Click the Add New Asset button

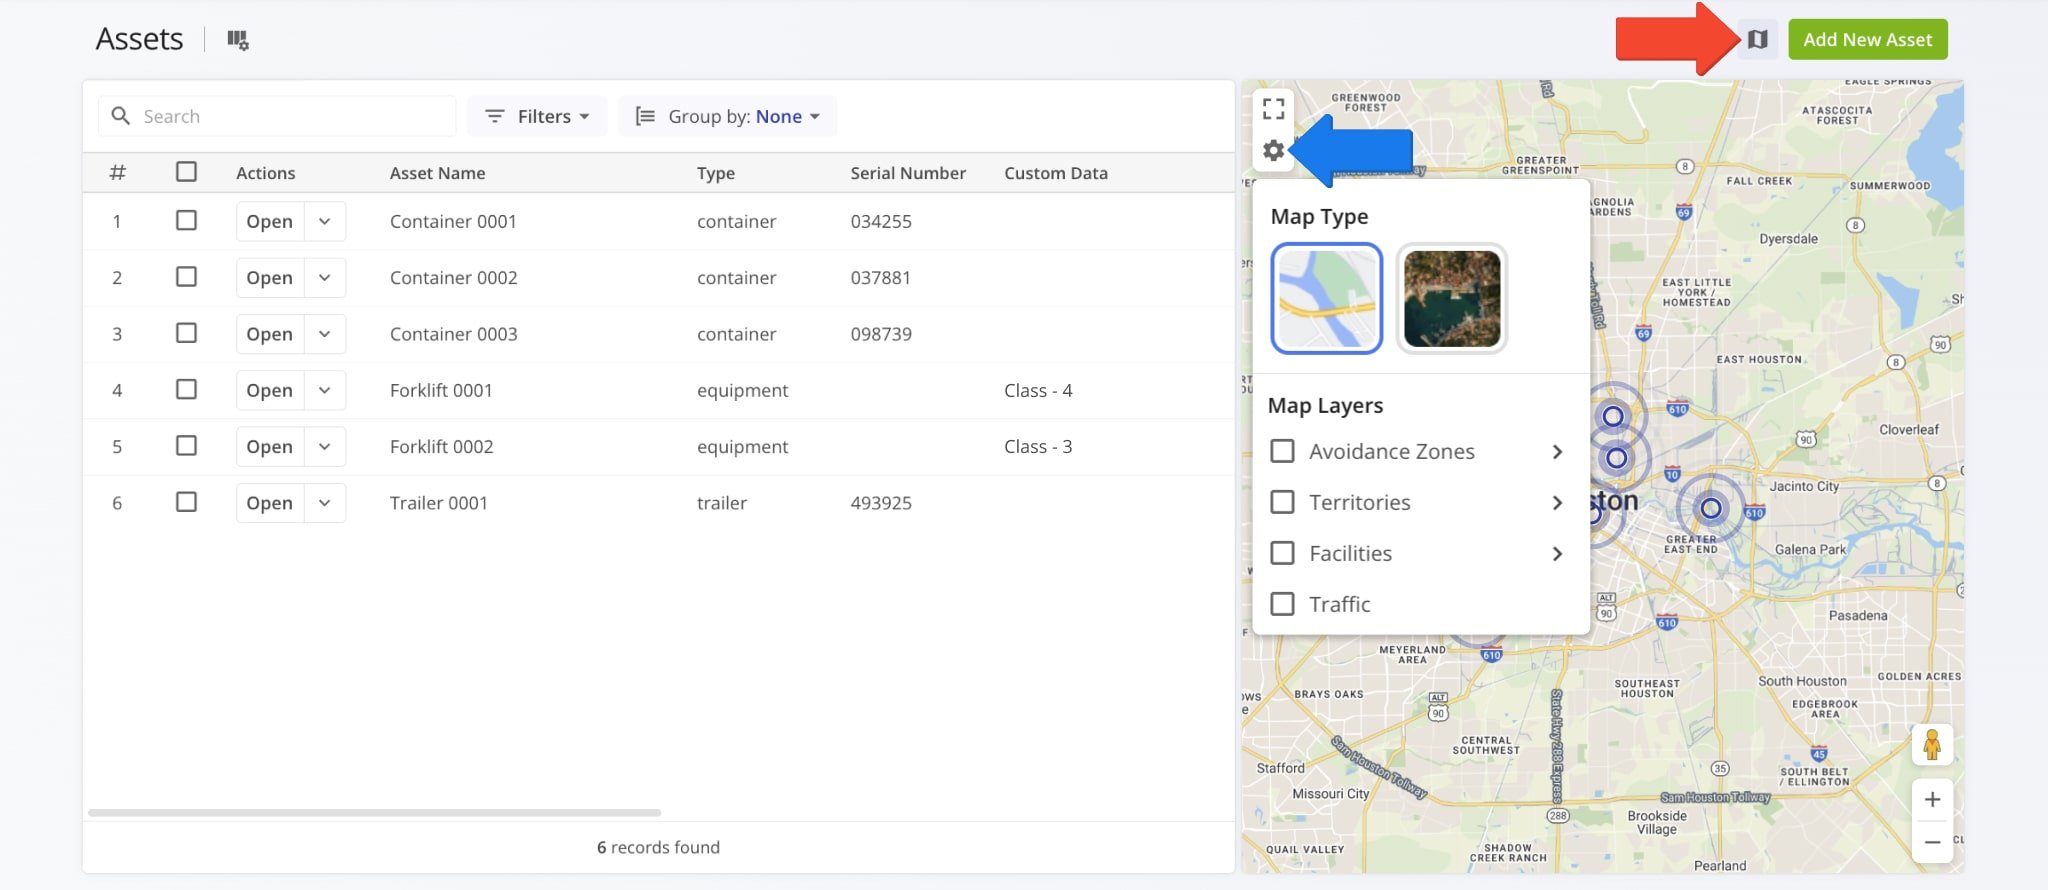pos(1867,40)
